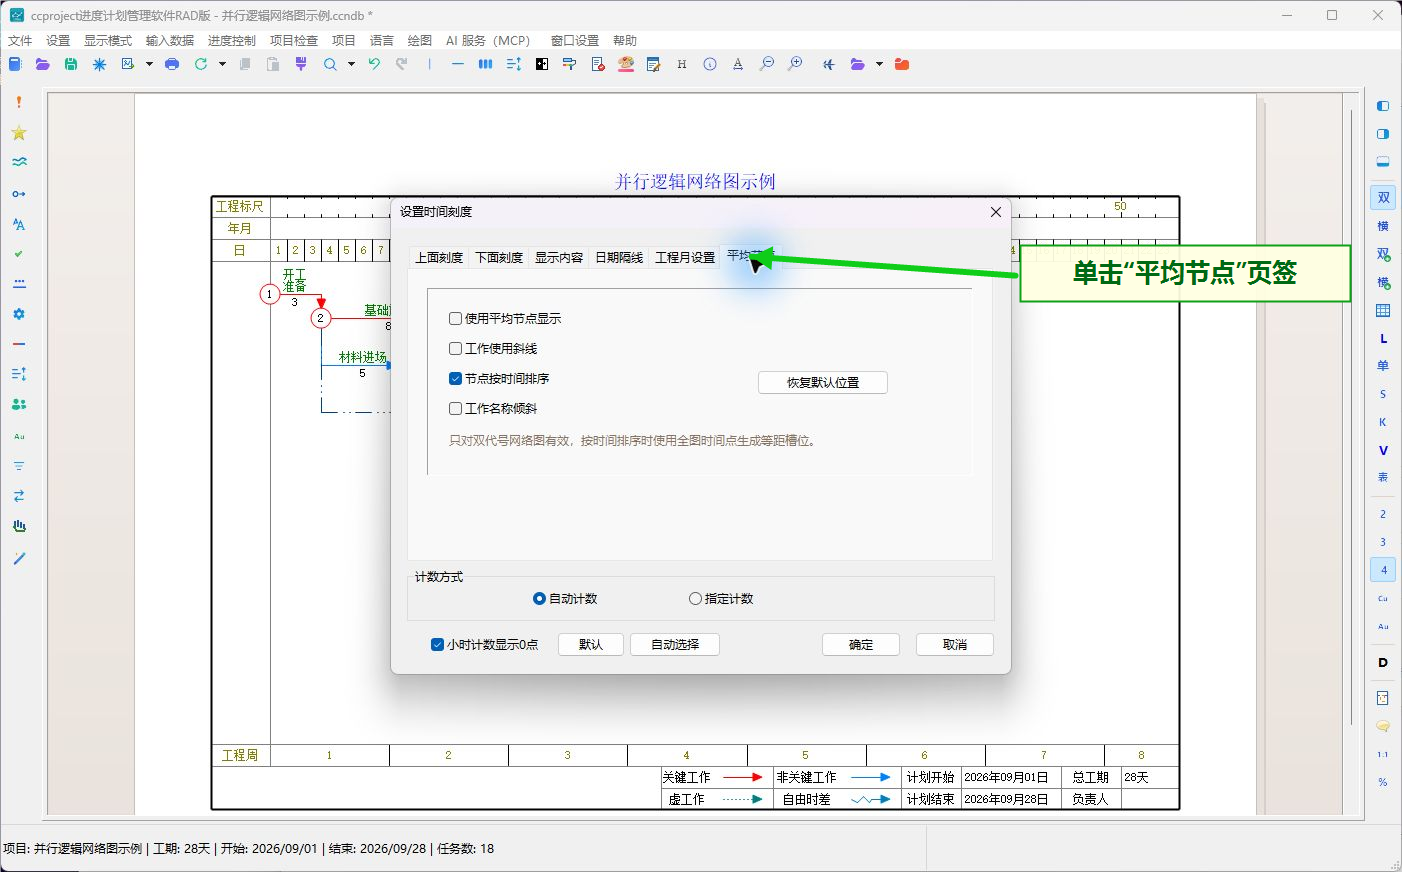Click the yellow star icon in left sidebar

(x=18, y=133)
